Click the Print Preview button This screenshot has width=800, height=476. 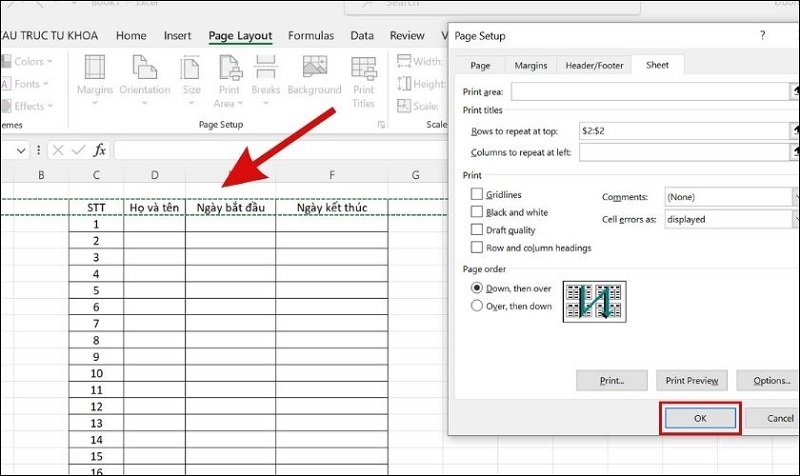click(x=690, y=381)
